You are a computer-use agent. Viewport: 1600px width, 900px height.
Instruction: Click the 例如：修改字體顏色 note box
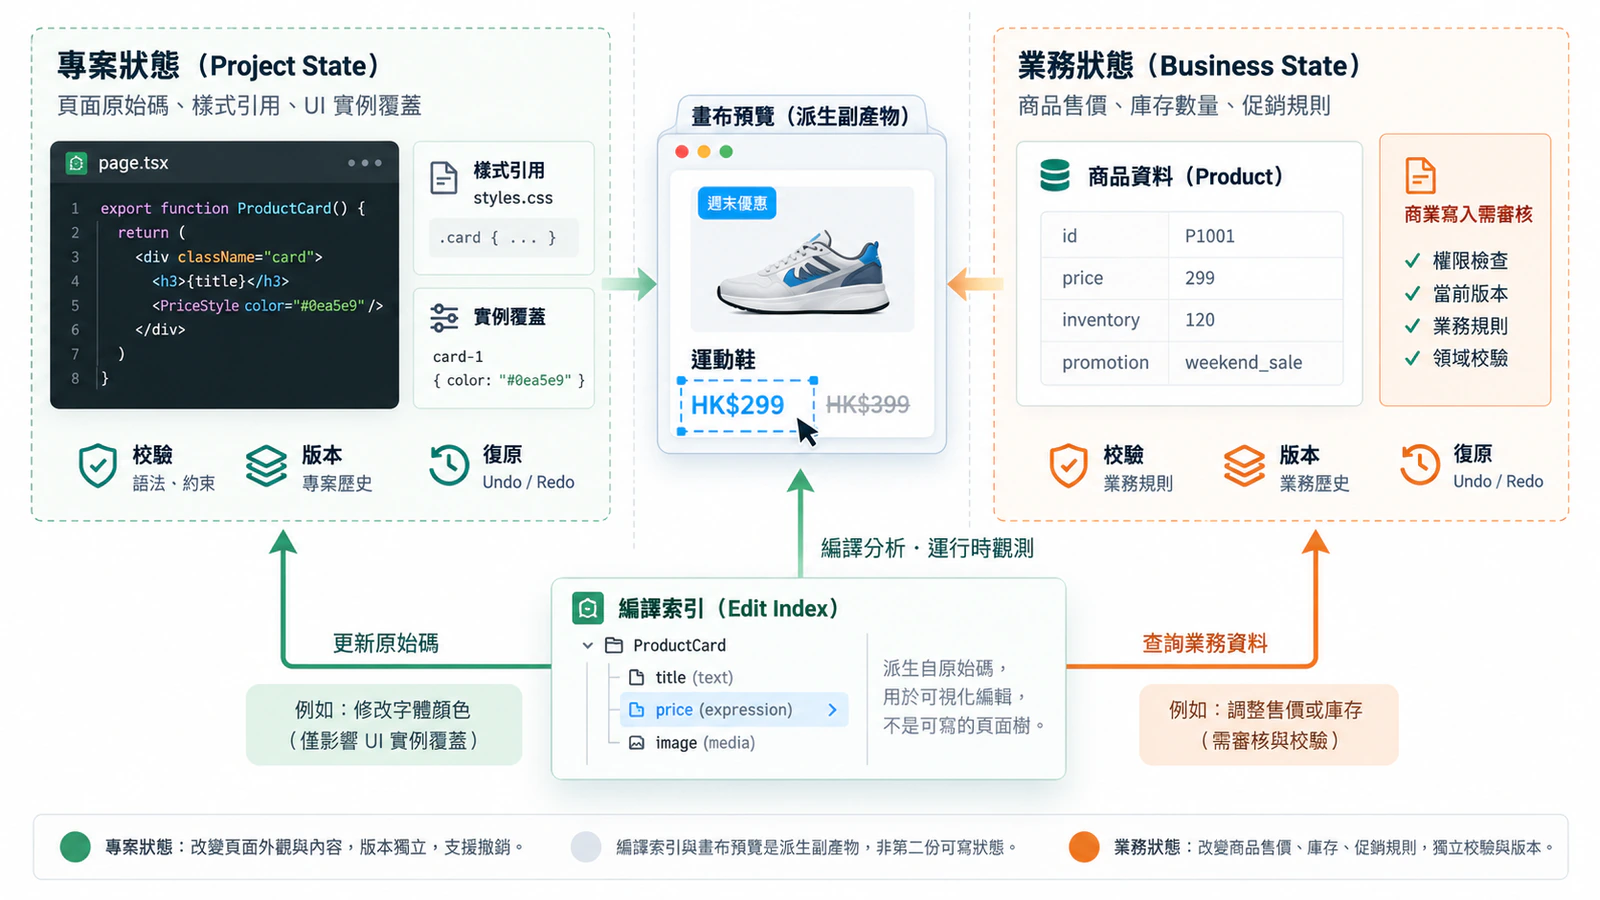[384, 725]
